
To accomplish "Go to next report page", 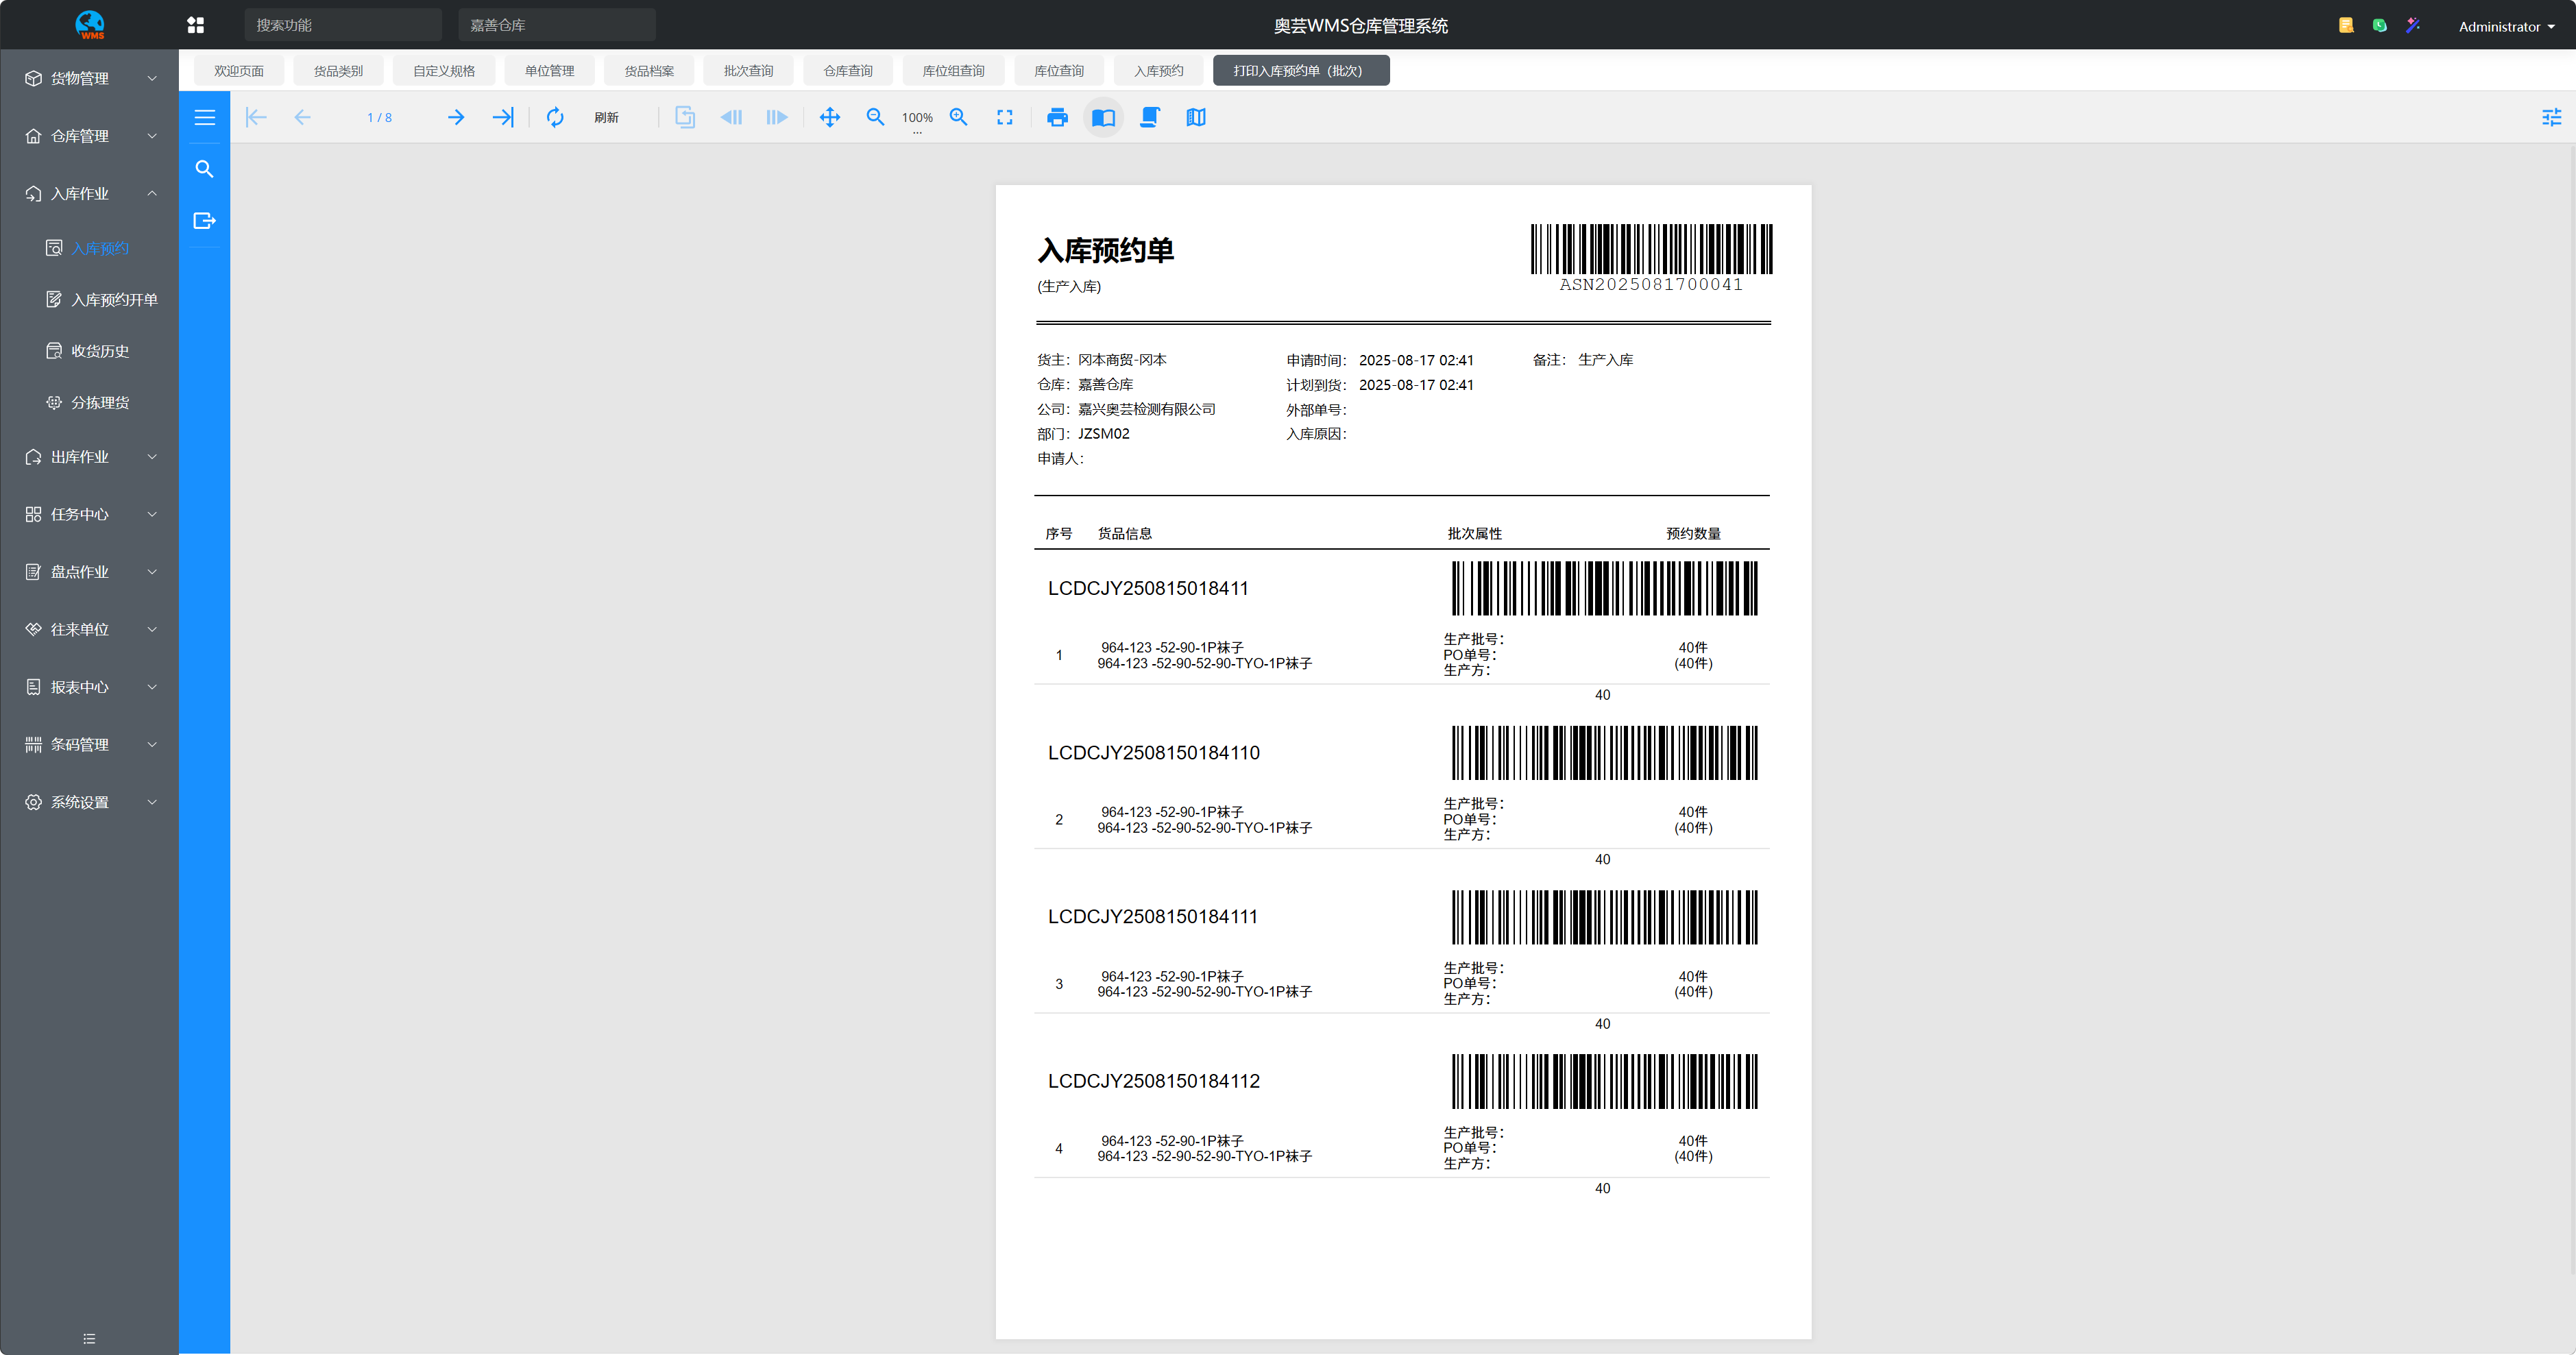I will click(x=456, y=117).
